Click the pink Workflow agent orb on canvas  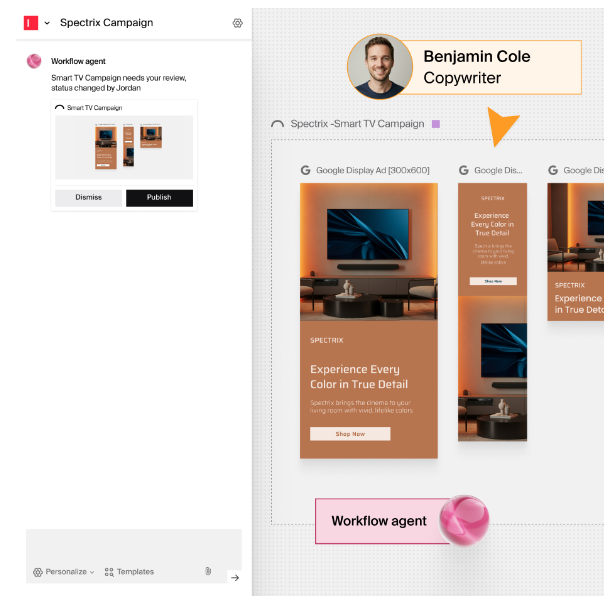[x=464, y=521]
